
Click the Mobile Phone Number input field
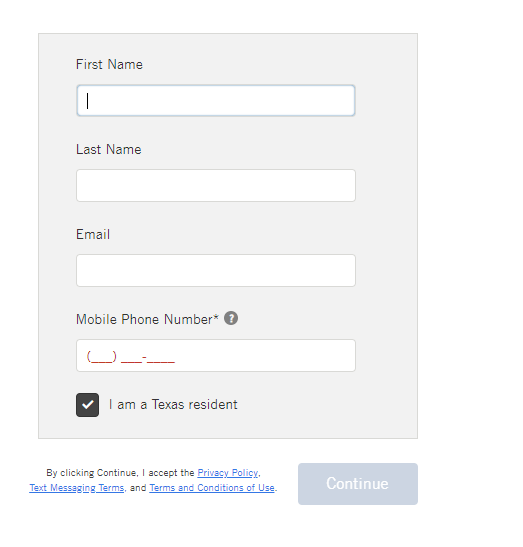[216, 355]
